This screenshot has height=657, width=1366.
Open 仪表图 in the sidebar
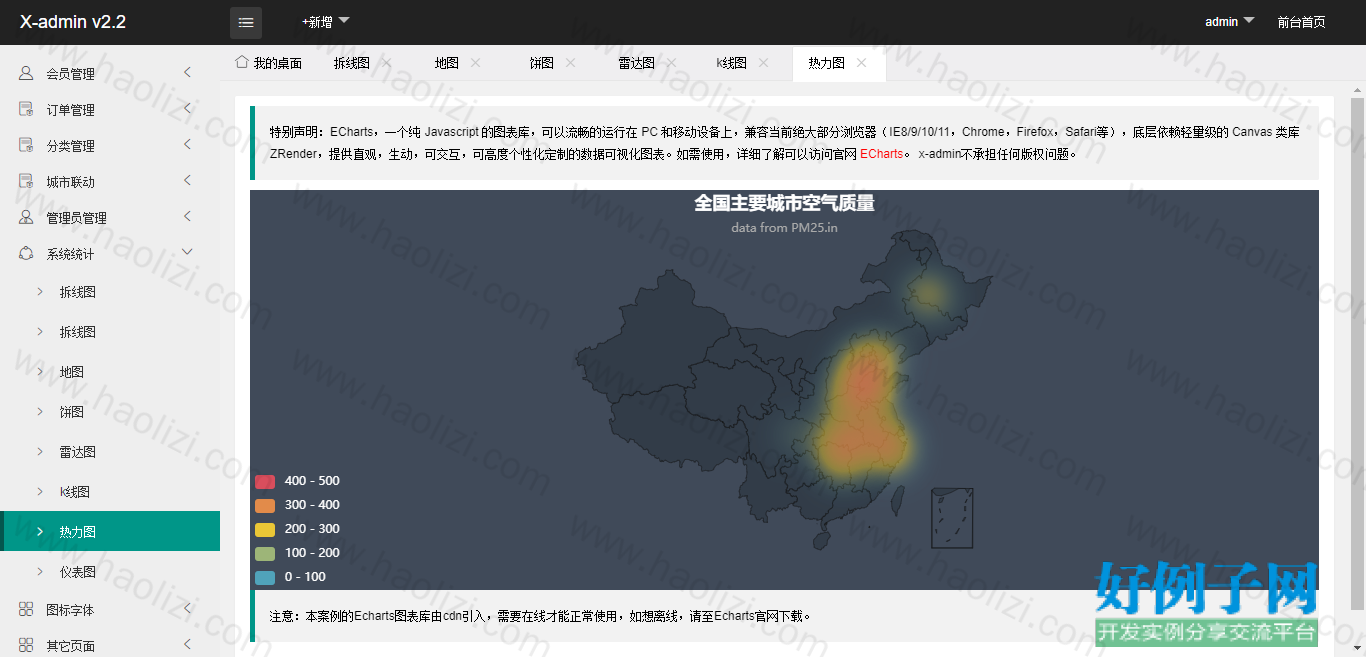110,572
